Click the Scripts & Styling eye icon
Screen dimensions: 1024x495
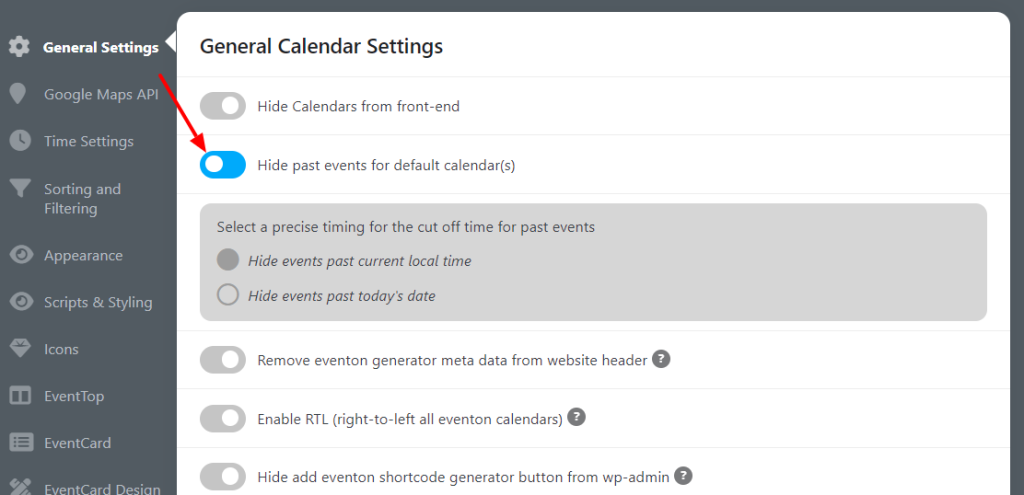tap(21, 302)
